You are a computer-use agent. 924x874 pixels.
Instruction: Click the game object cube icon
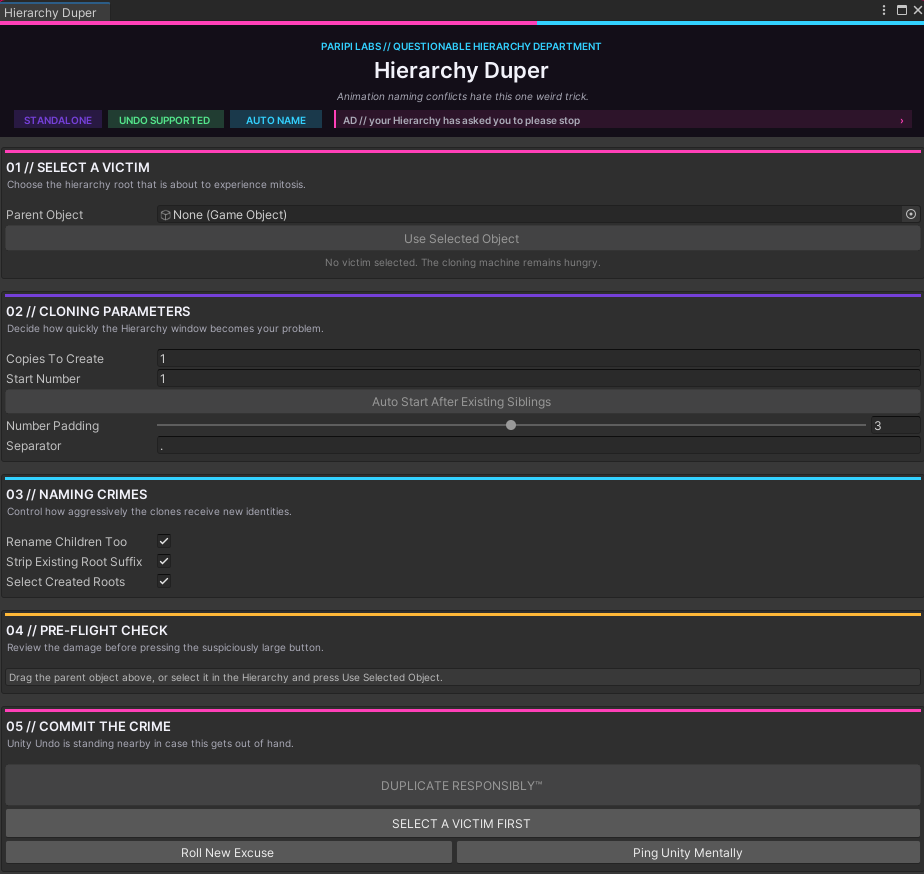(x=166, y=215)
